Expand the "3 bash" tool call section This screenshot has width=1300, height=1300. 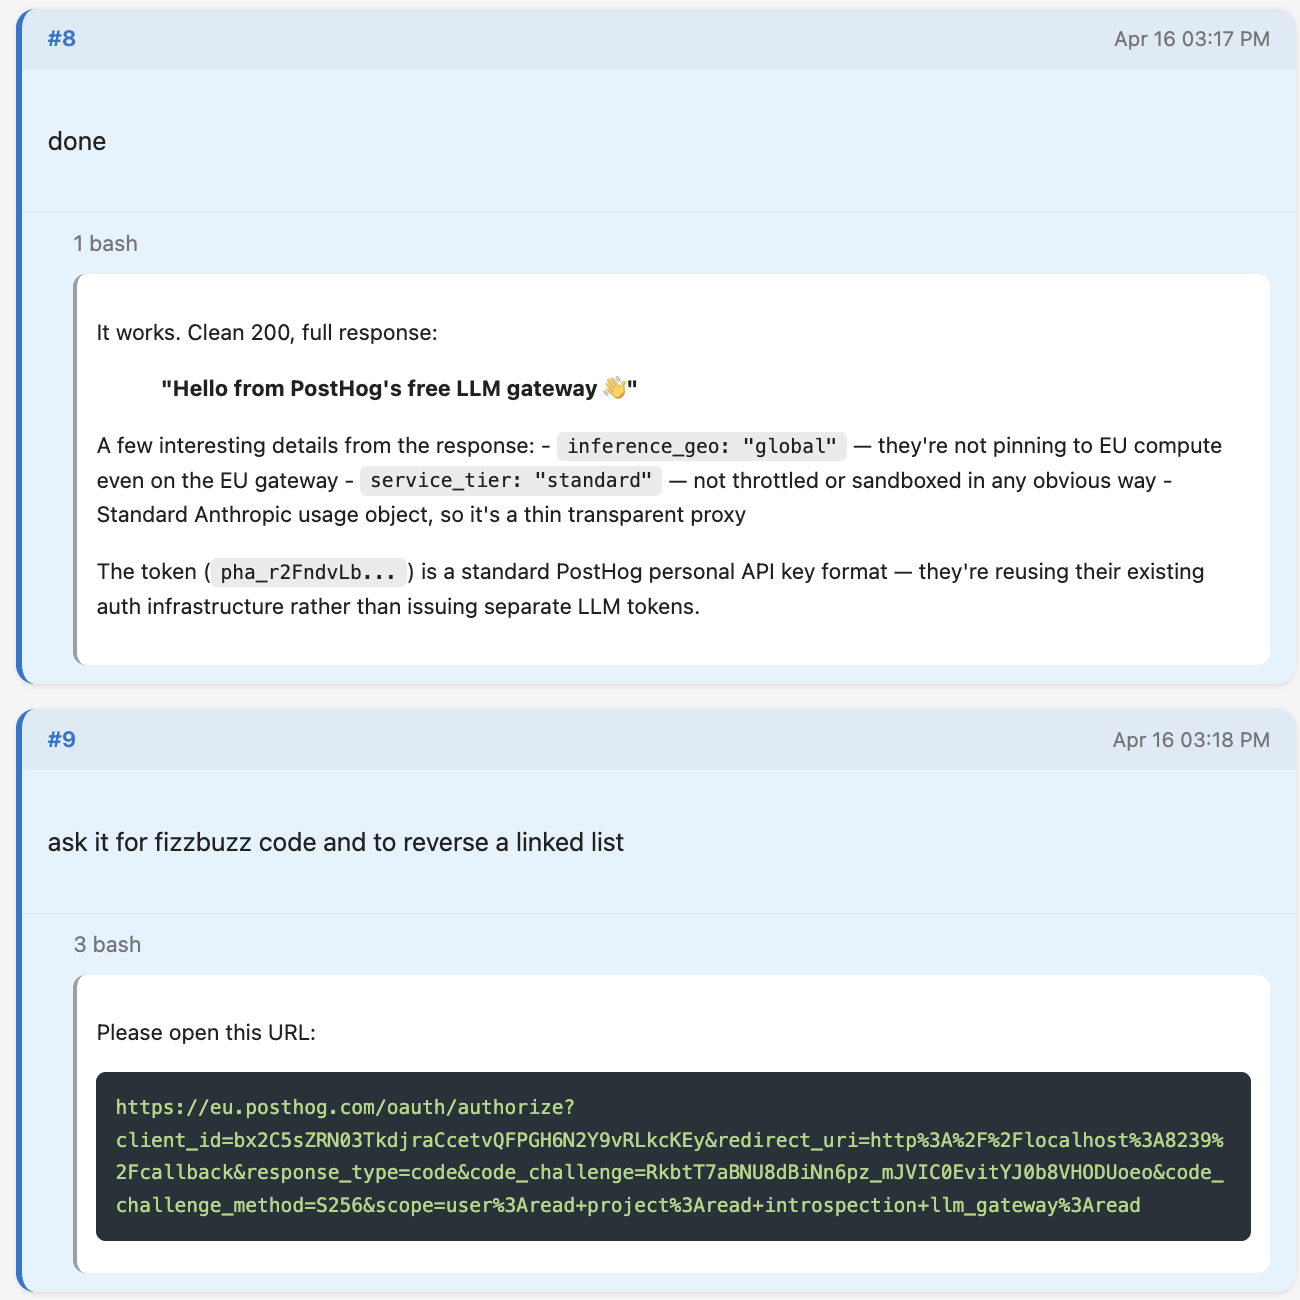coord(107,945)
